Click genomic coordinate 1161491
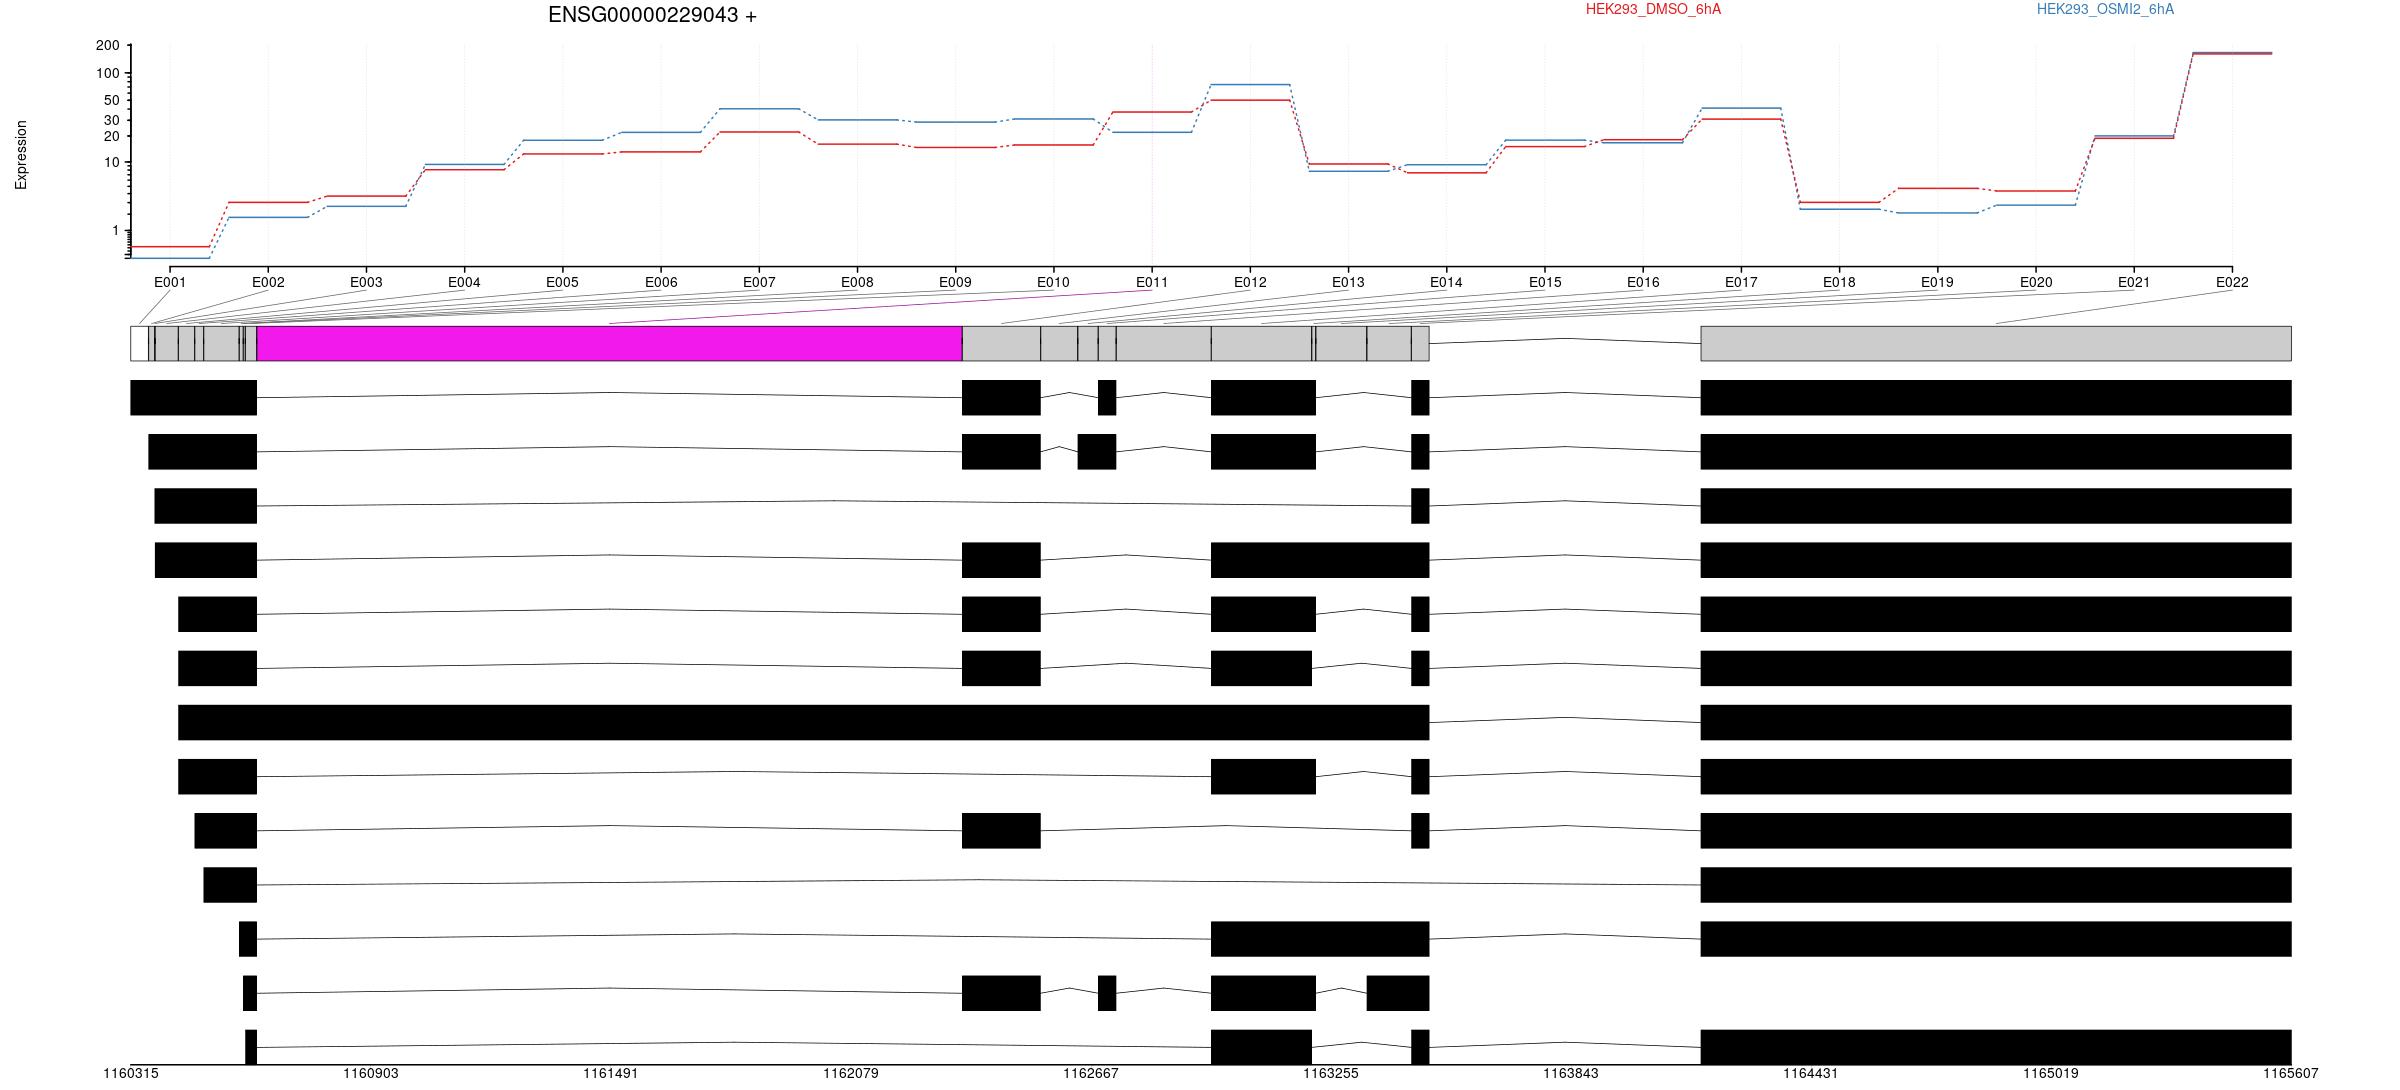Viewport: 2400px width, 1090px height. click(610, 1074)
